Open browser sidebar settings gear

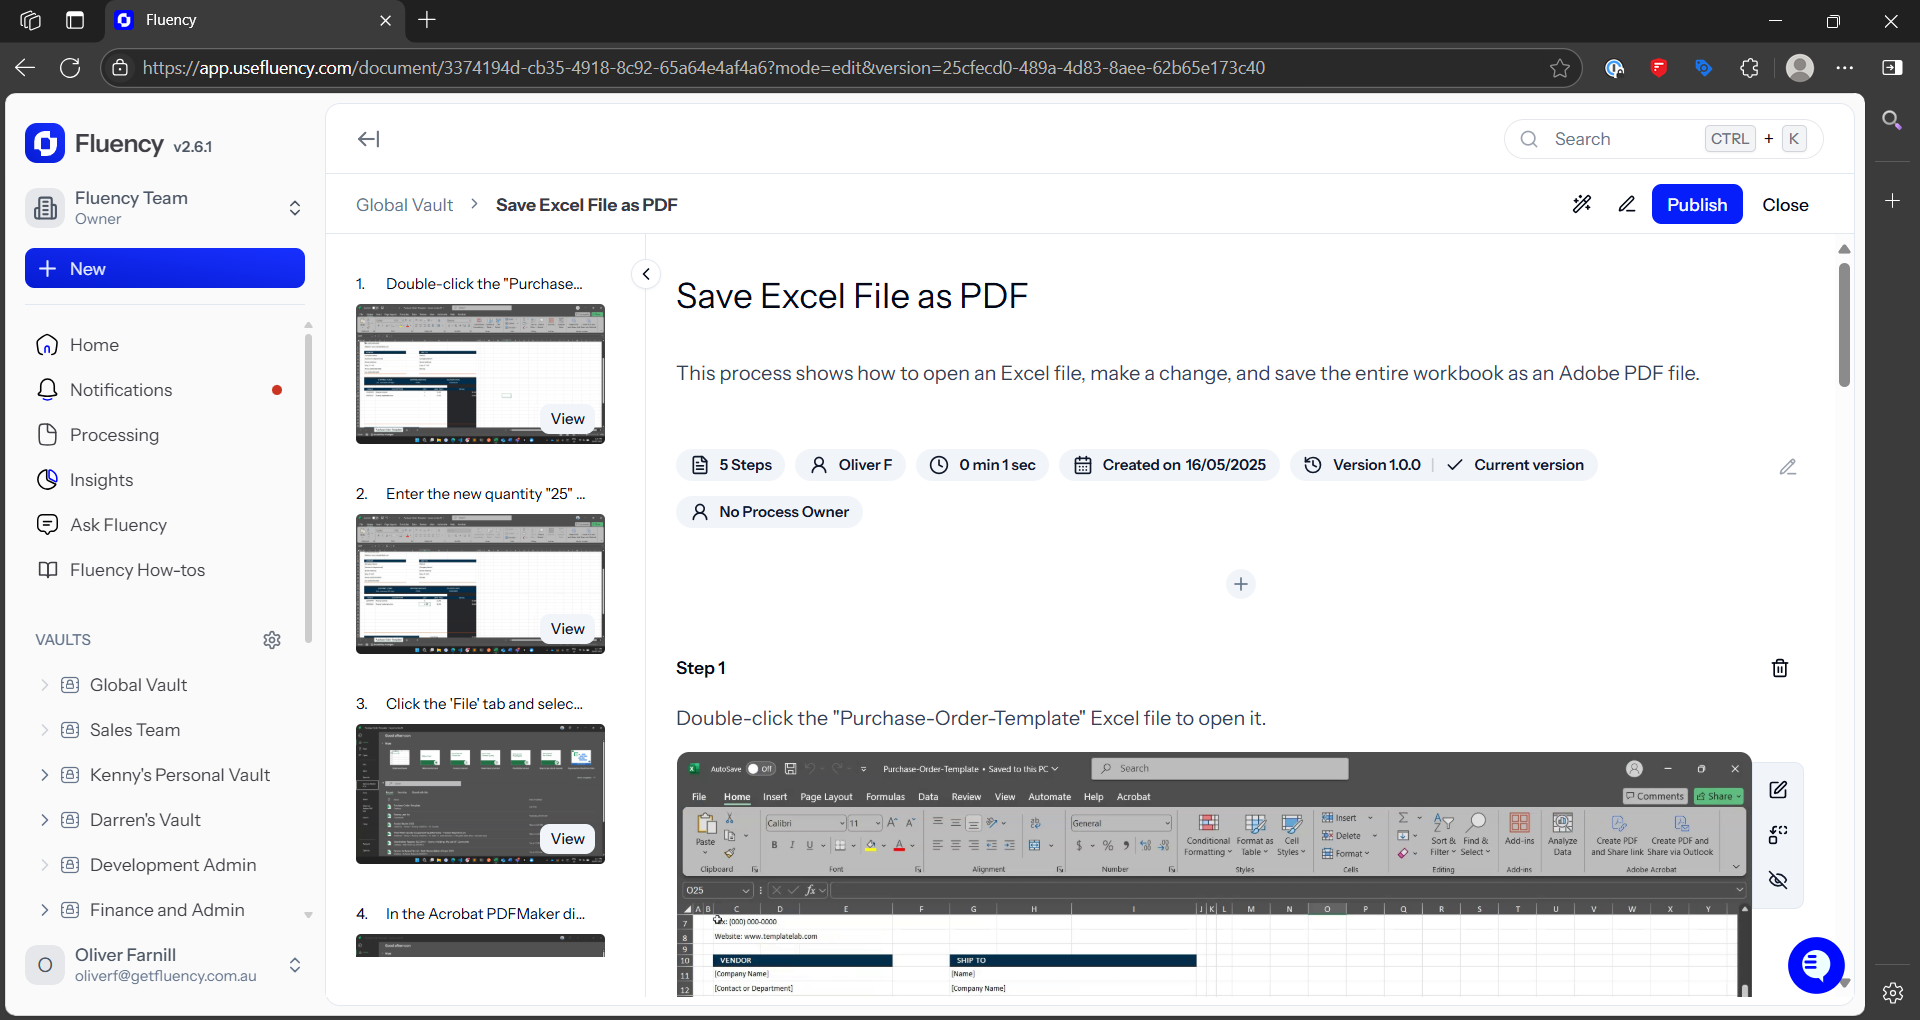(1892, 993)
